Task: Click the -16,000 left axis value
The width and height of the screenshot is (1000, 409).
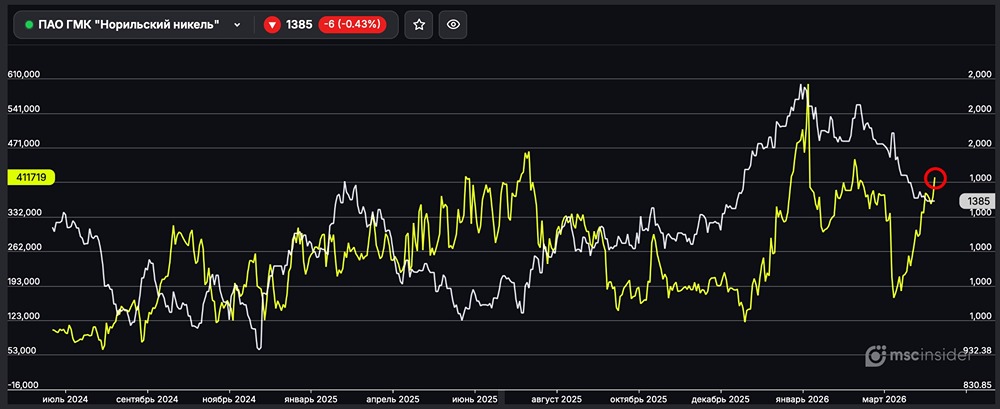Action: 24,384
